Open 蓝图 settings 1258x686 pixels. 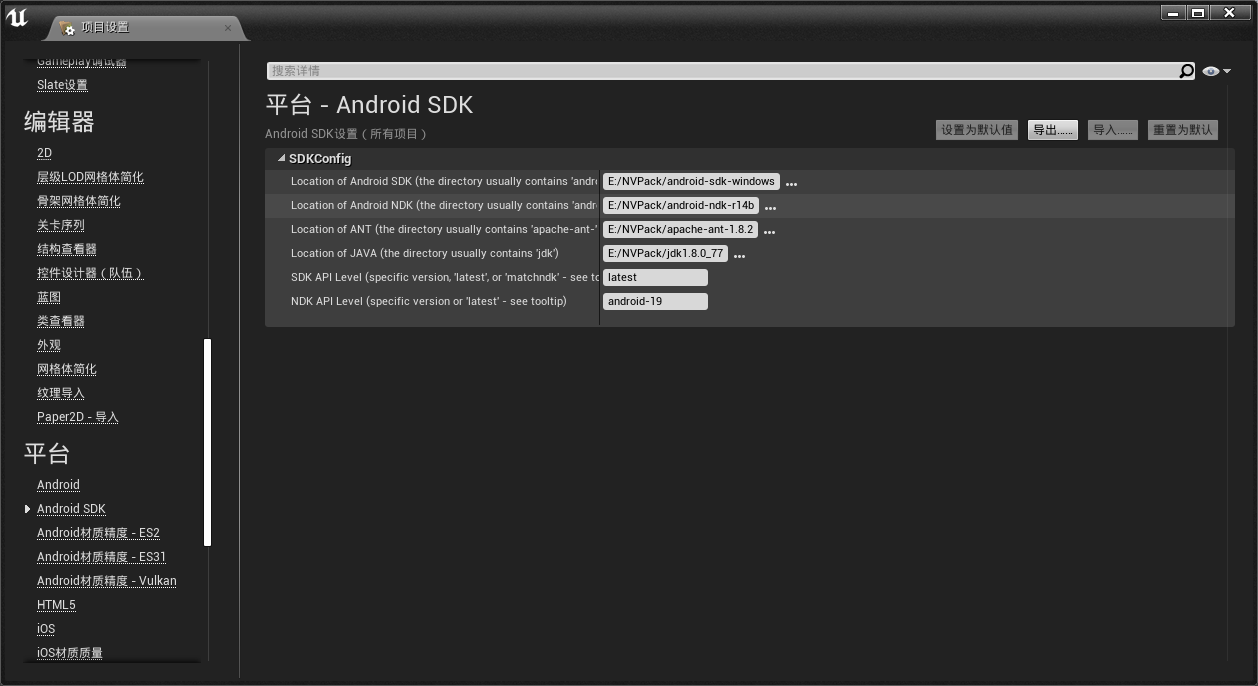[49, 297]
